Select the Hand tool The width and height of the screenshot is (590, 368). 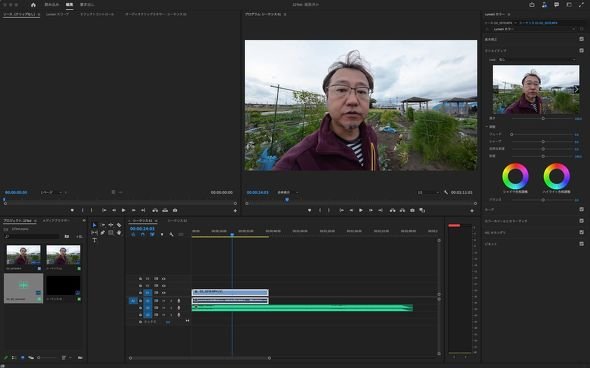click(119, 233)
